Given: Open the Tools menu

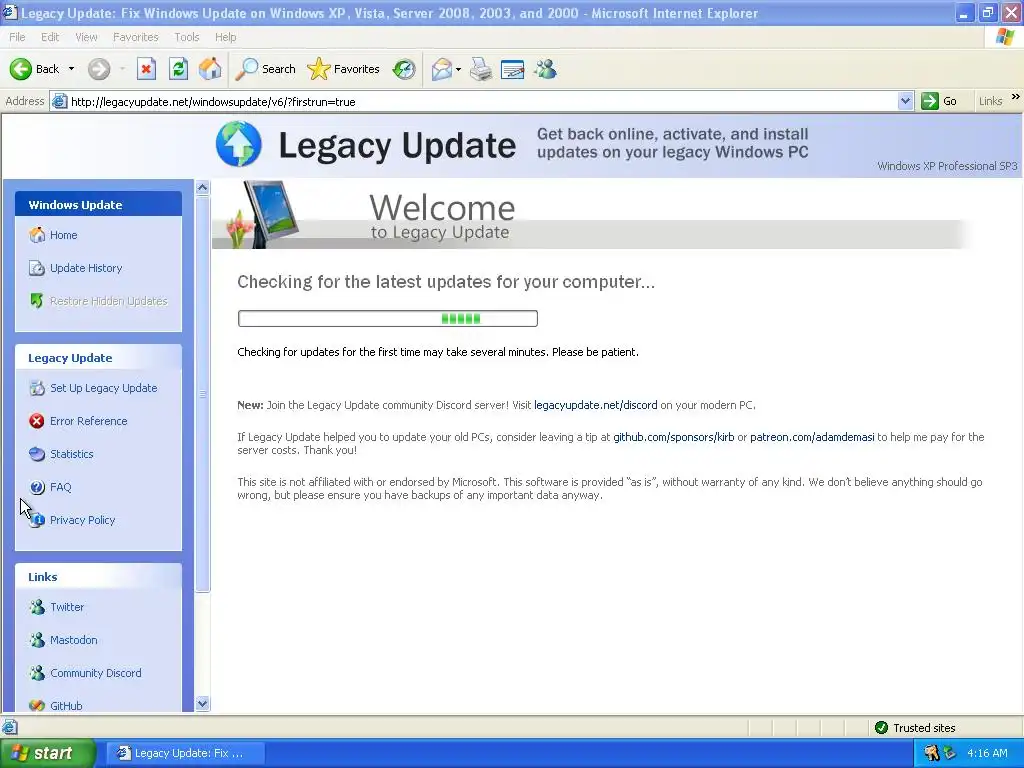Looking at the screenshot, I should tap(187, 37).
